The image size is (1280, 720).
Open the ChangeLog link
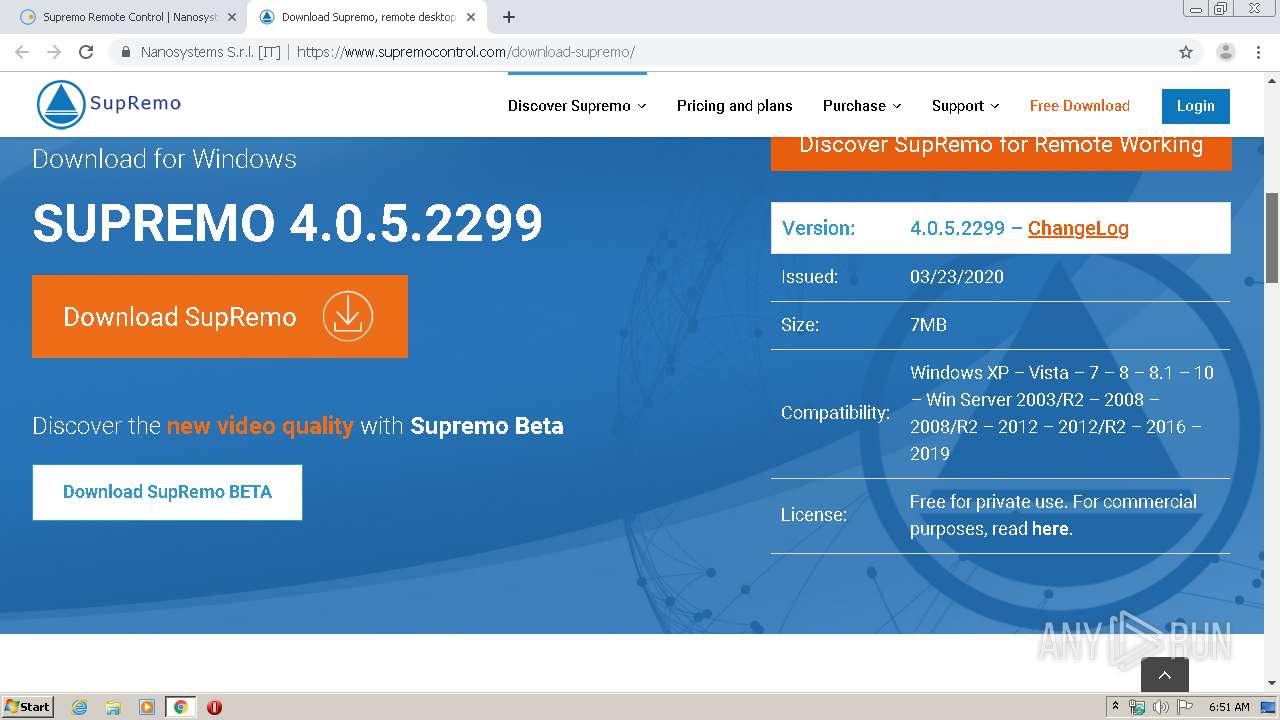tap(1078, 228)
